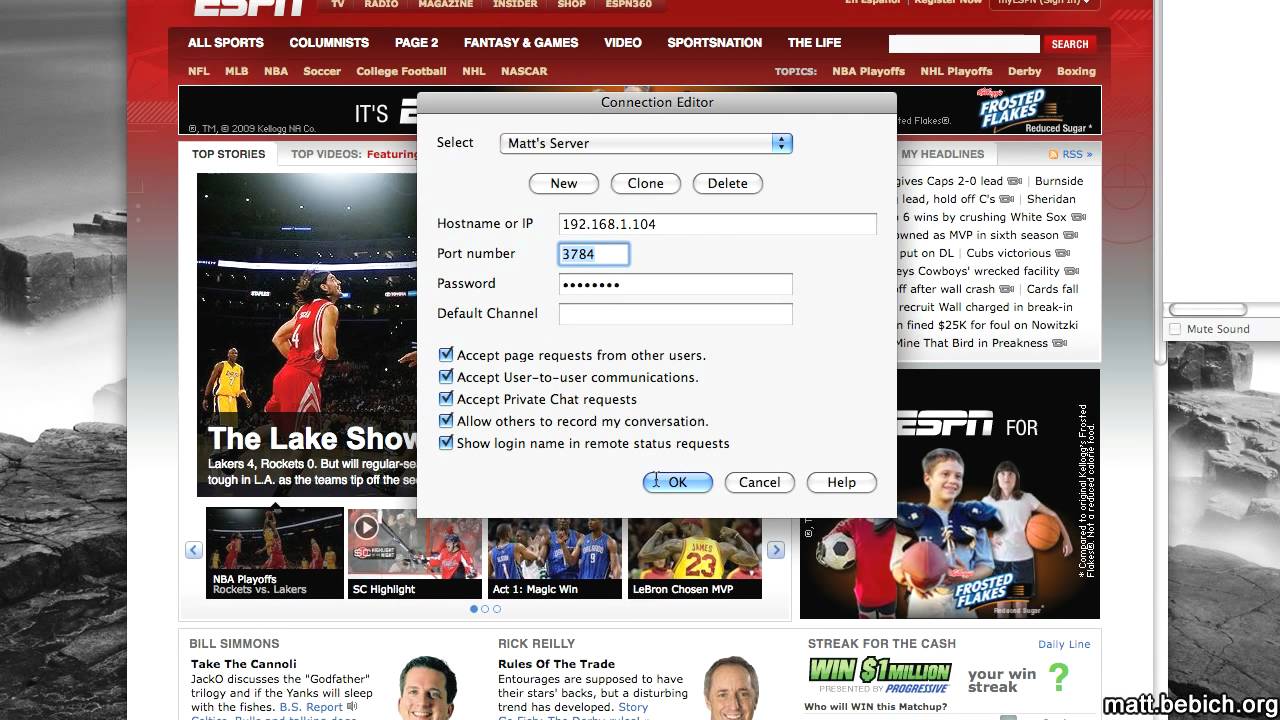The height and width of the screenshot is (720, 1280).
Task: Open SPORTSNATION menu
Action: 715,43
